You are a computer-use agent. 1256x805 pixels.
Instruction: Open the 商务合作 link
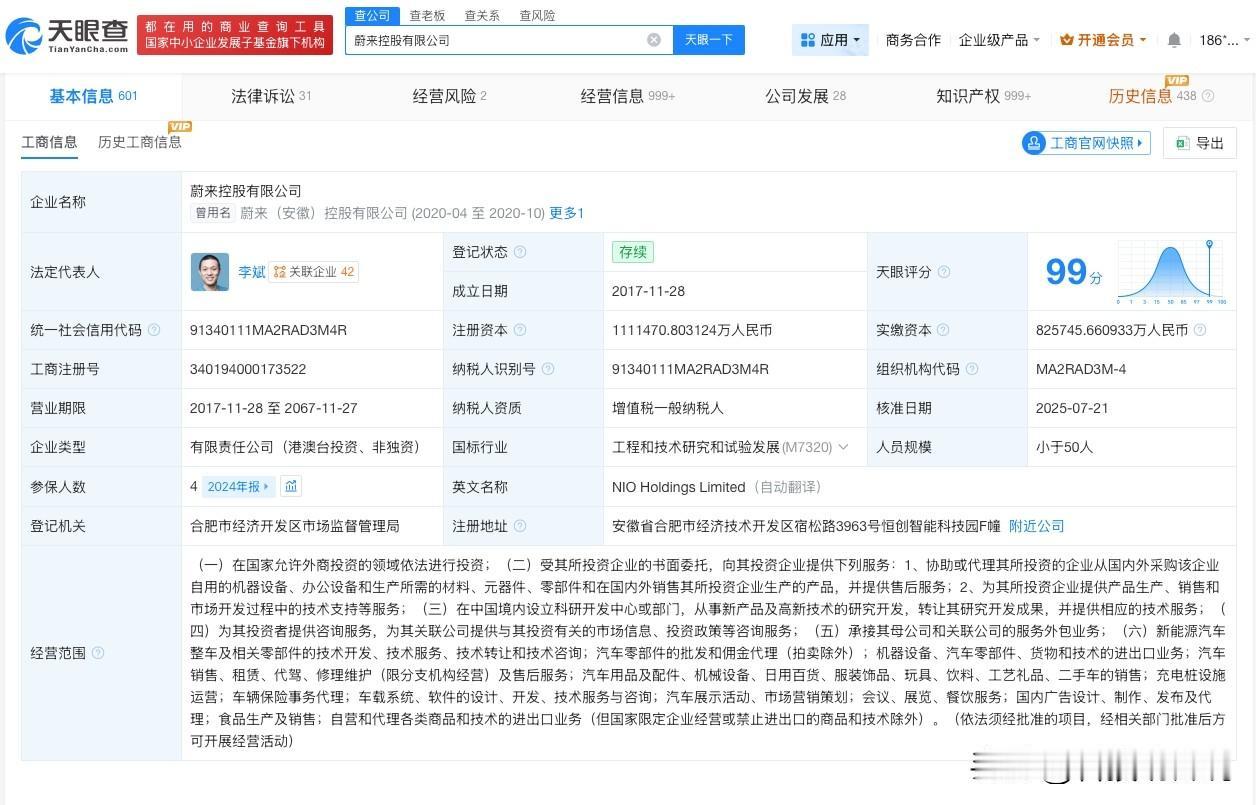click(913, 40)
